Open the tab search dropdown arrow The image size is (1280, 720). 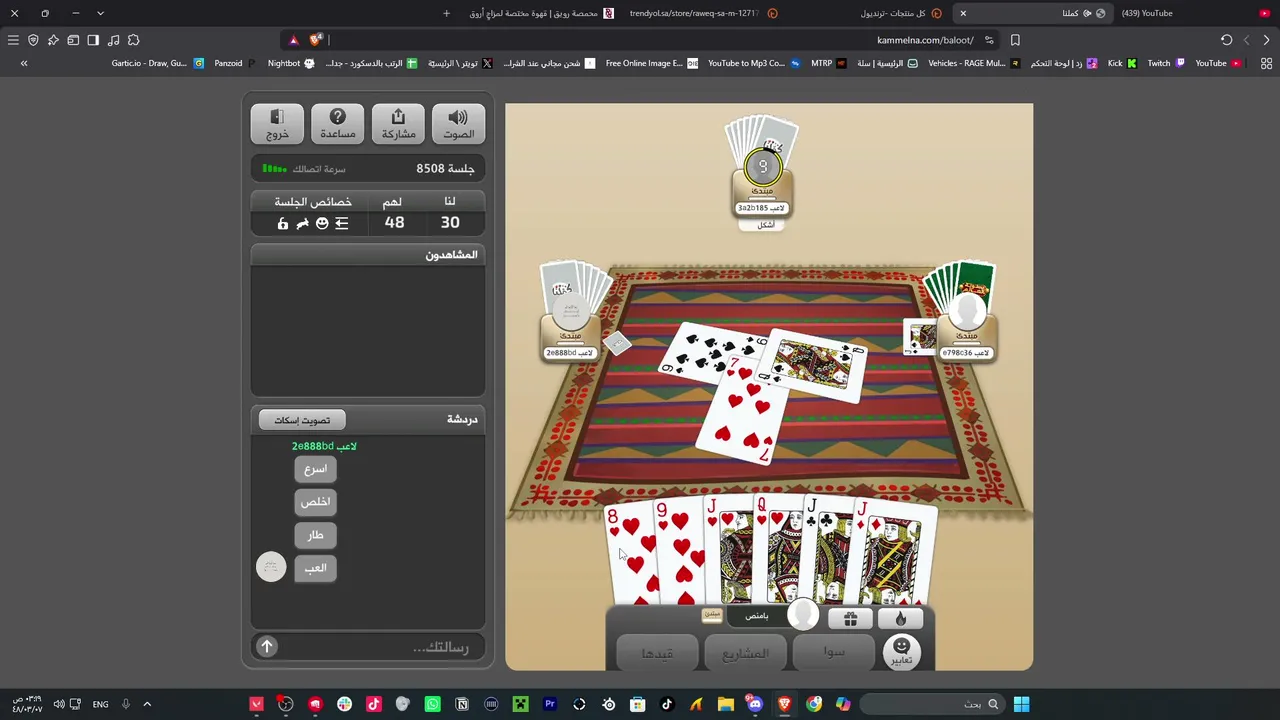(100, 13)
